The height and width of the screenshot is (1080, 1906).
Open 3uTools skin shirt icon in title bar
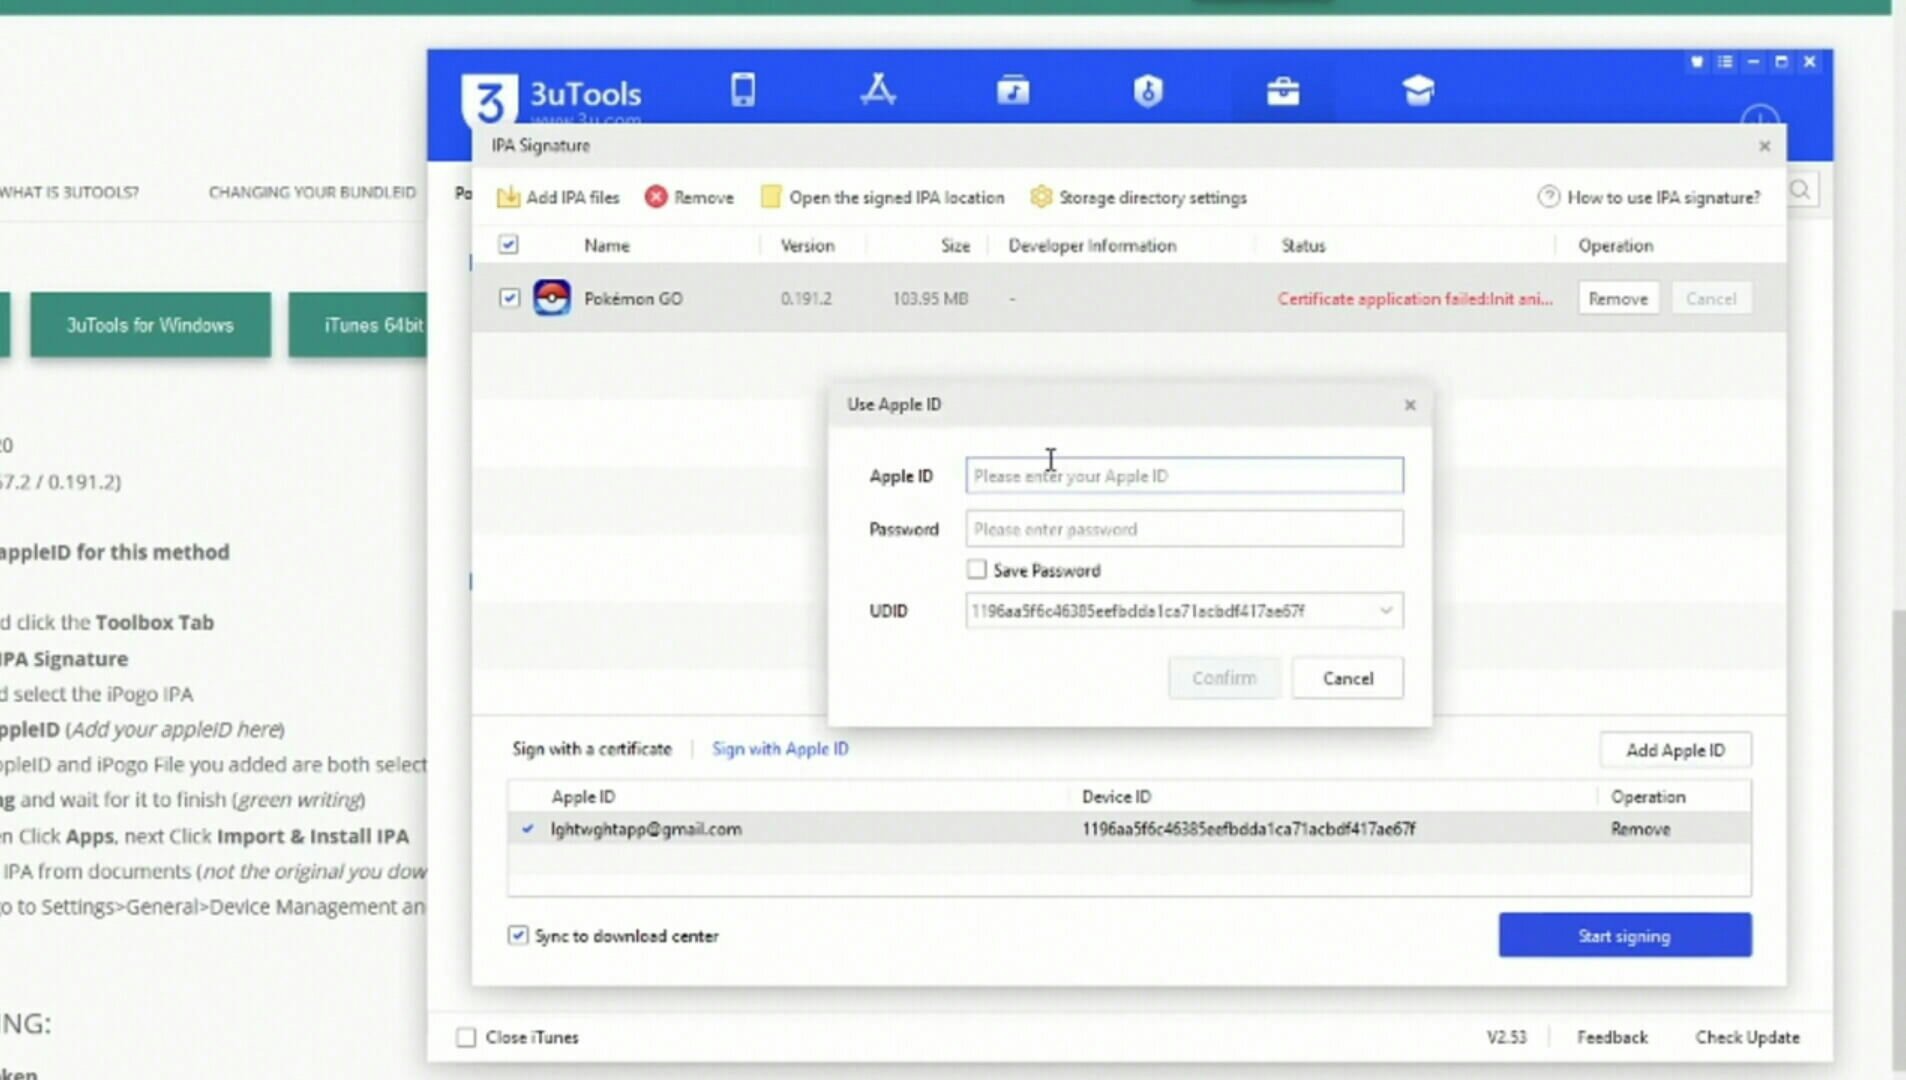pos(1697,62)
